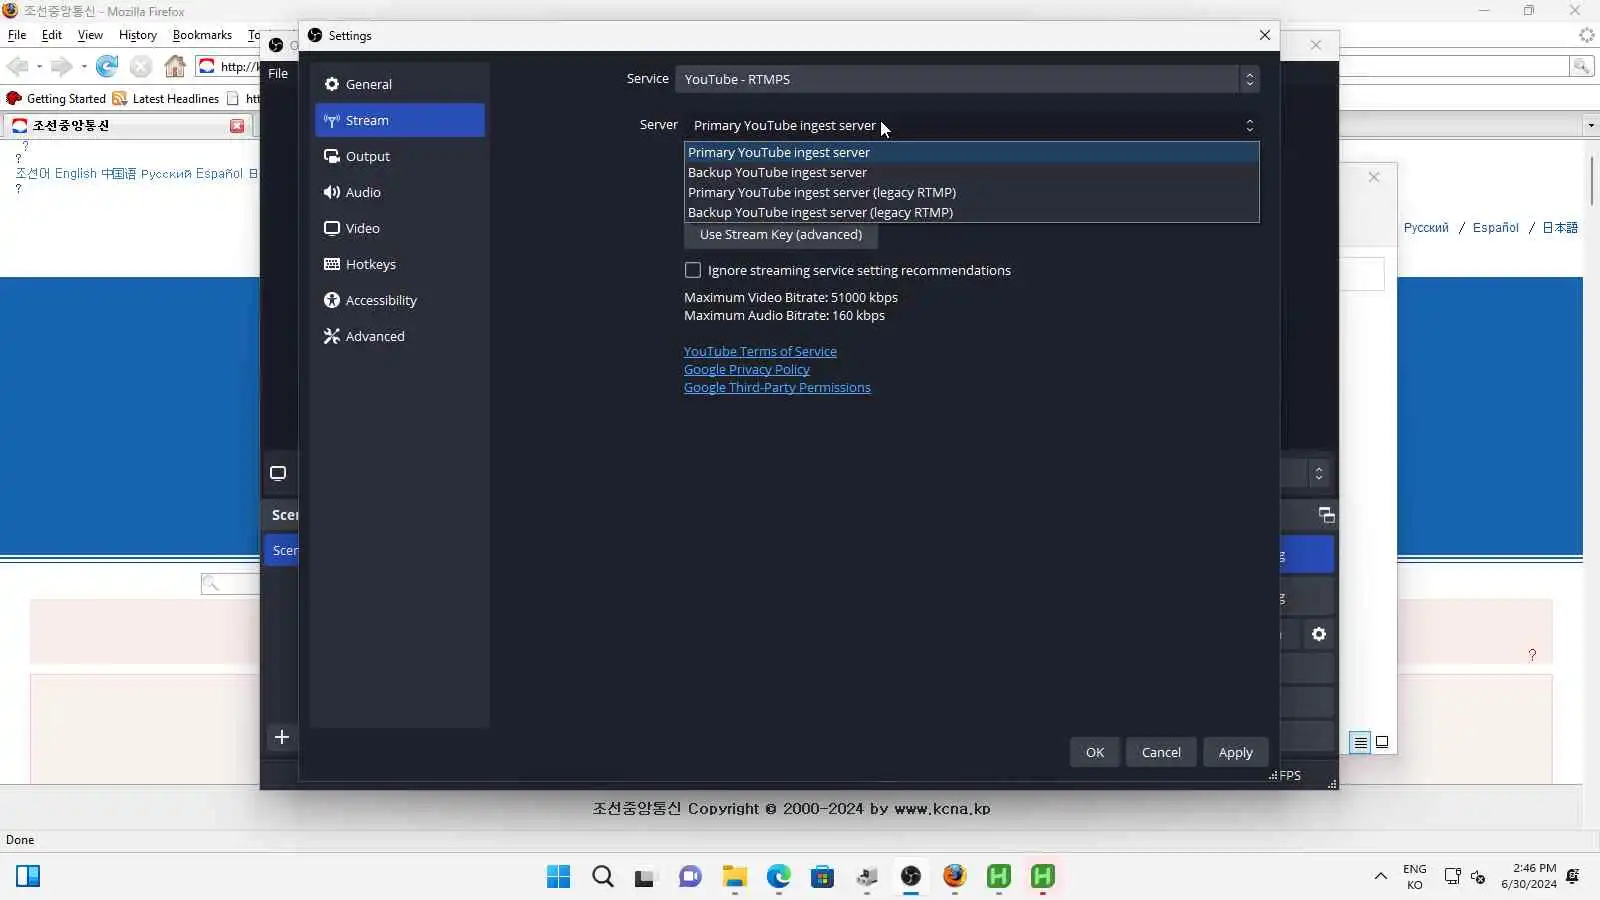Show hidden system tray icons

coord(1380,877)
